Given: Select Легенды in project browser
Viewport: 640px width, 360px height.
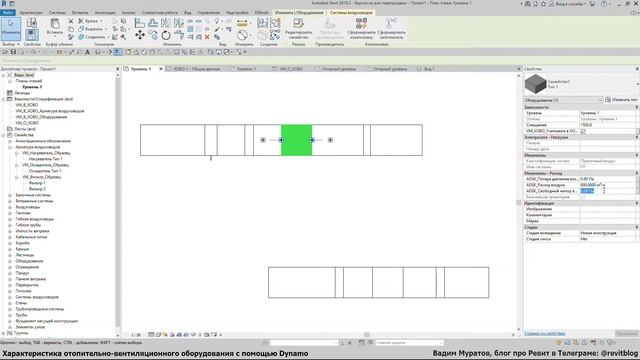Looking at the screenshot, I should pos(22,93).
